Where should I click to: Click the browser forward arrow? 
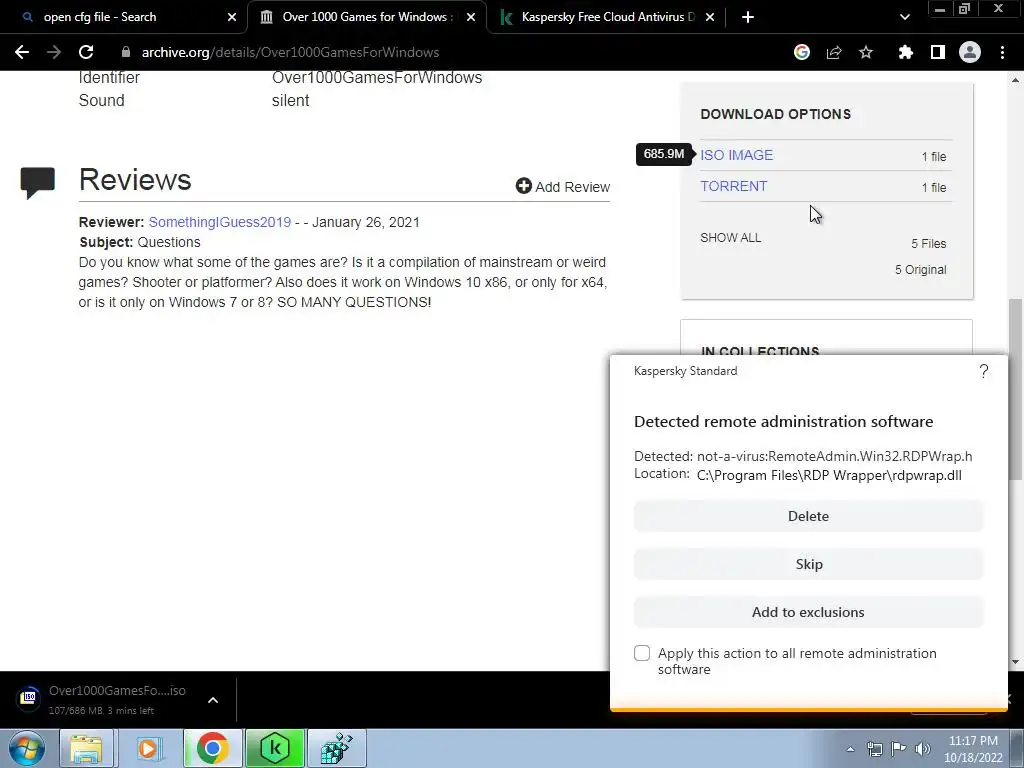(x=54, y=52)
